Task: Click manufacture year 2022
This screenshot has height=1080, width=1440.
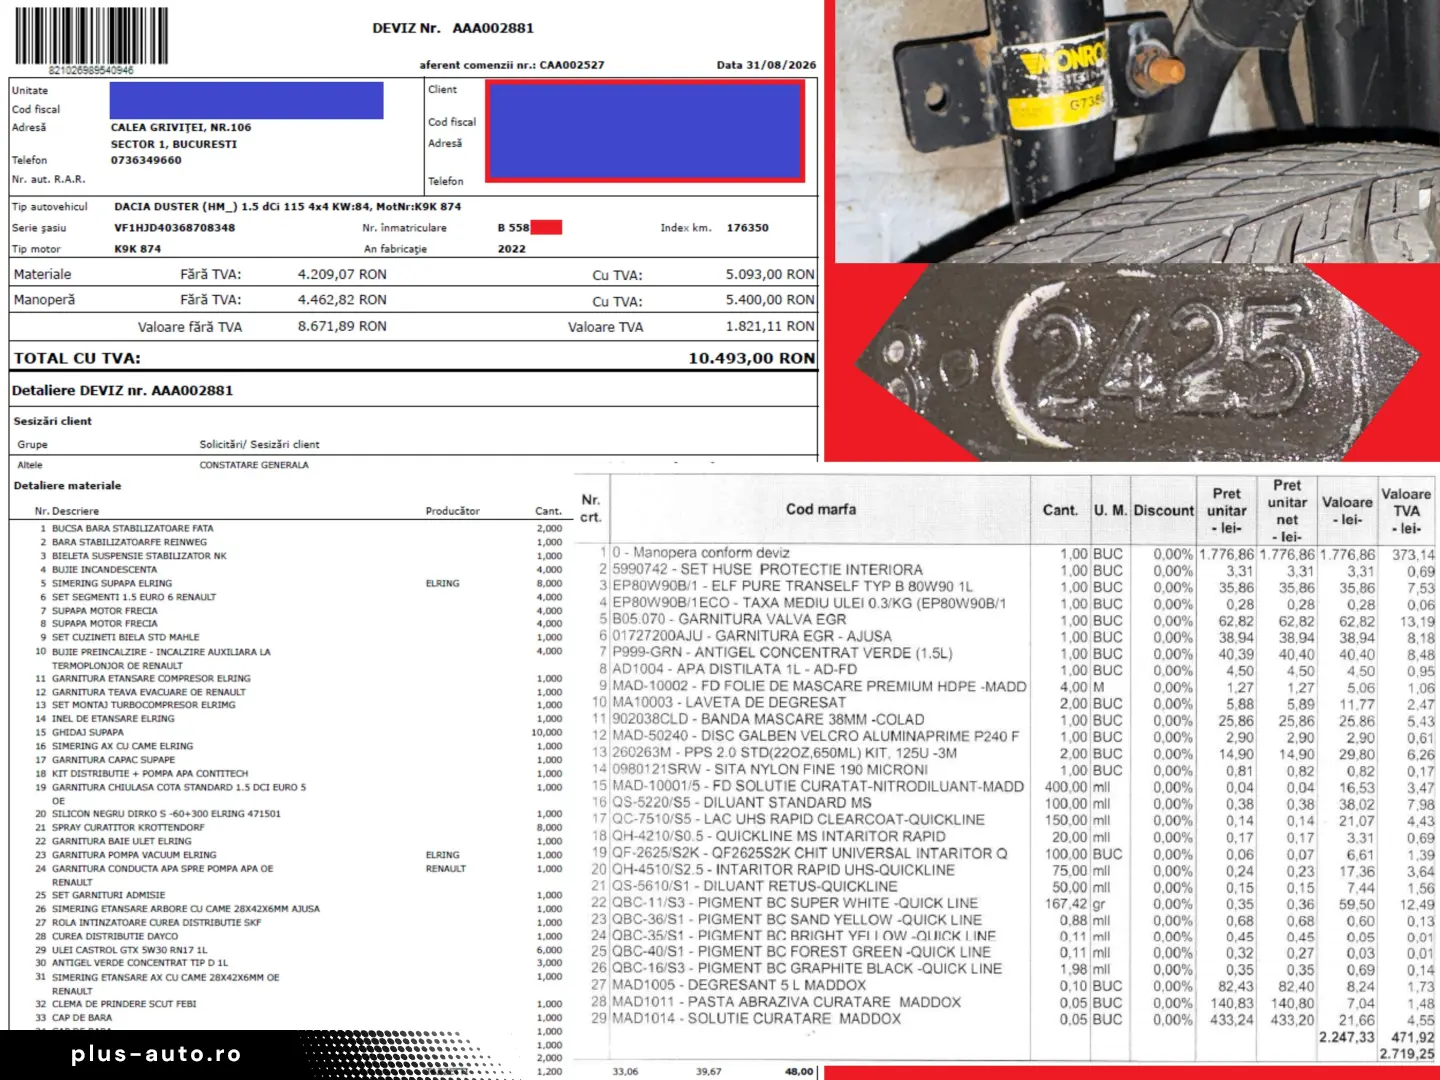Action: 512,249
